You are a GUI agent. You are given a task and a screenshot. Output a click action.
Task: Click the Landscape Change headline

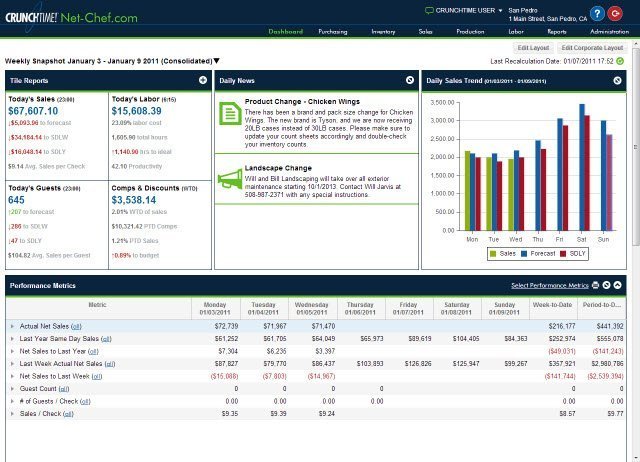point(278,168)
